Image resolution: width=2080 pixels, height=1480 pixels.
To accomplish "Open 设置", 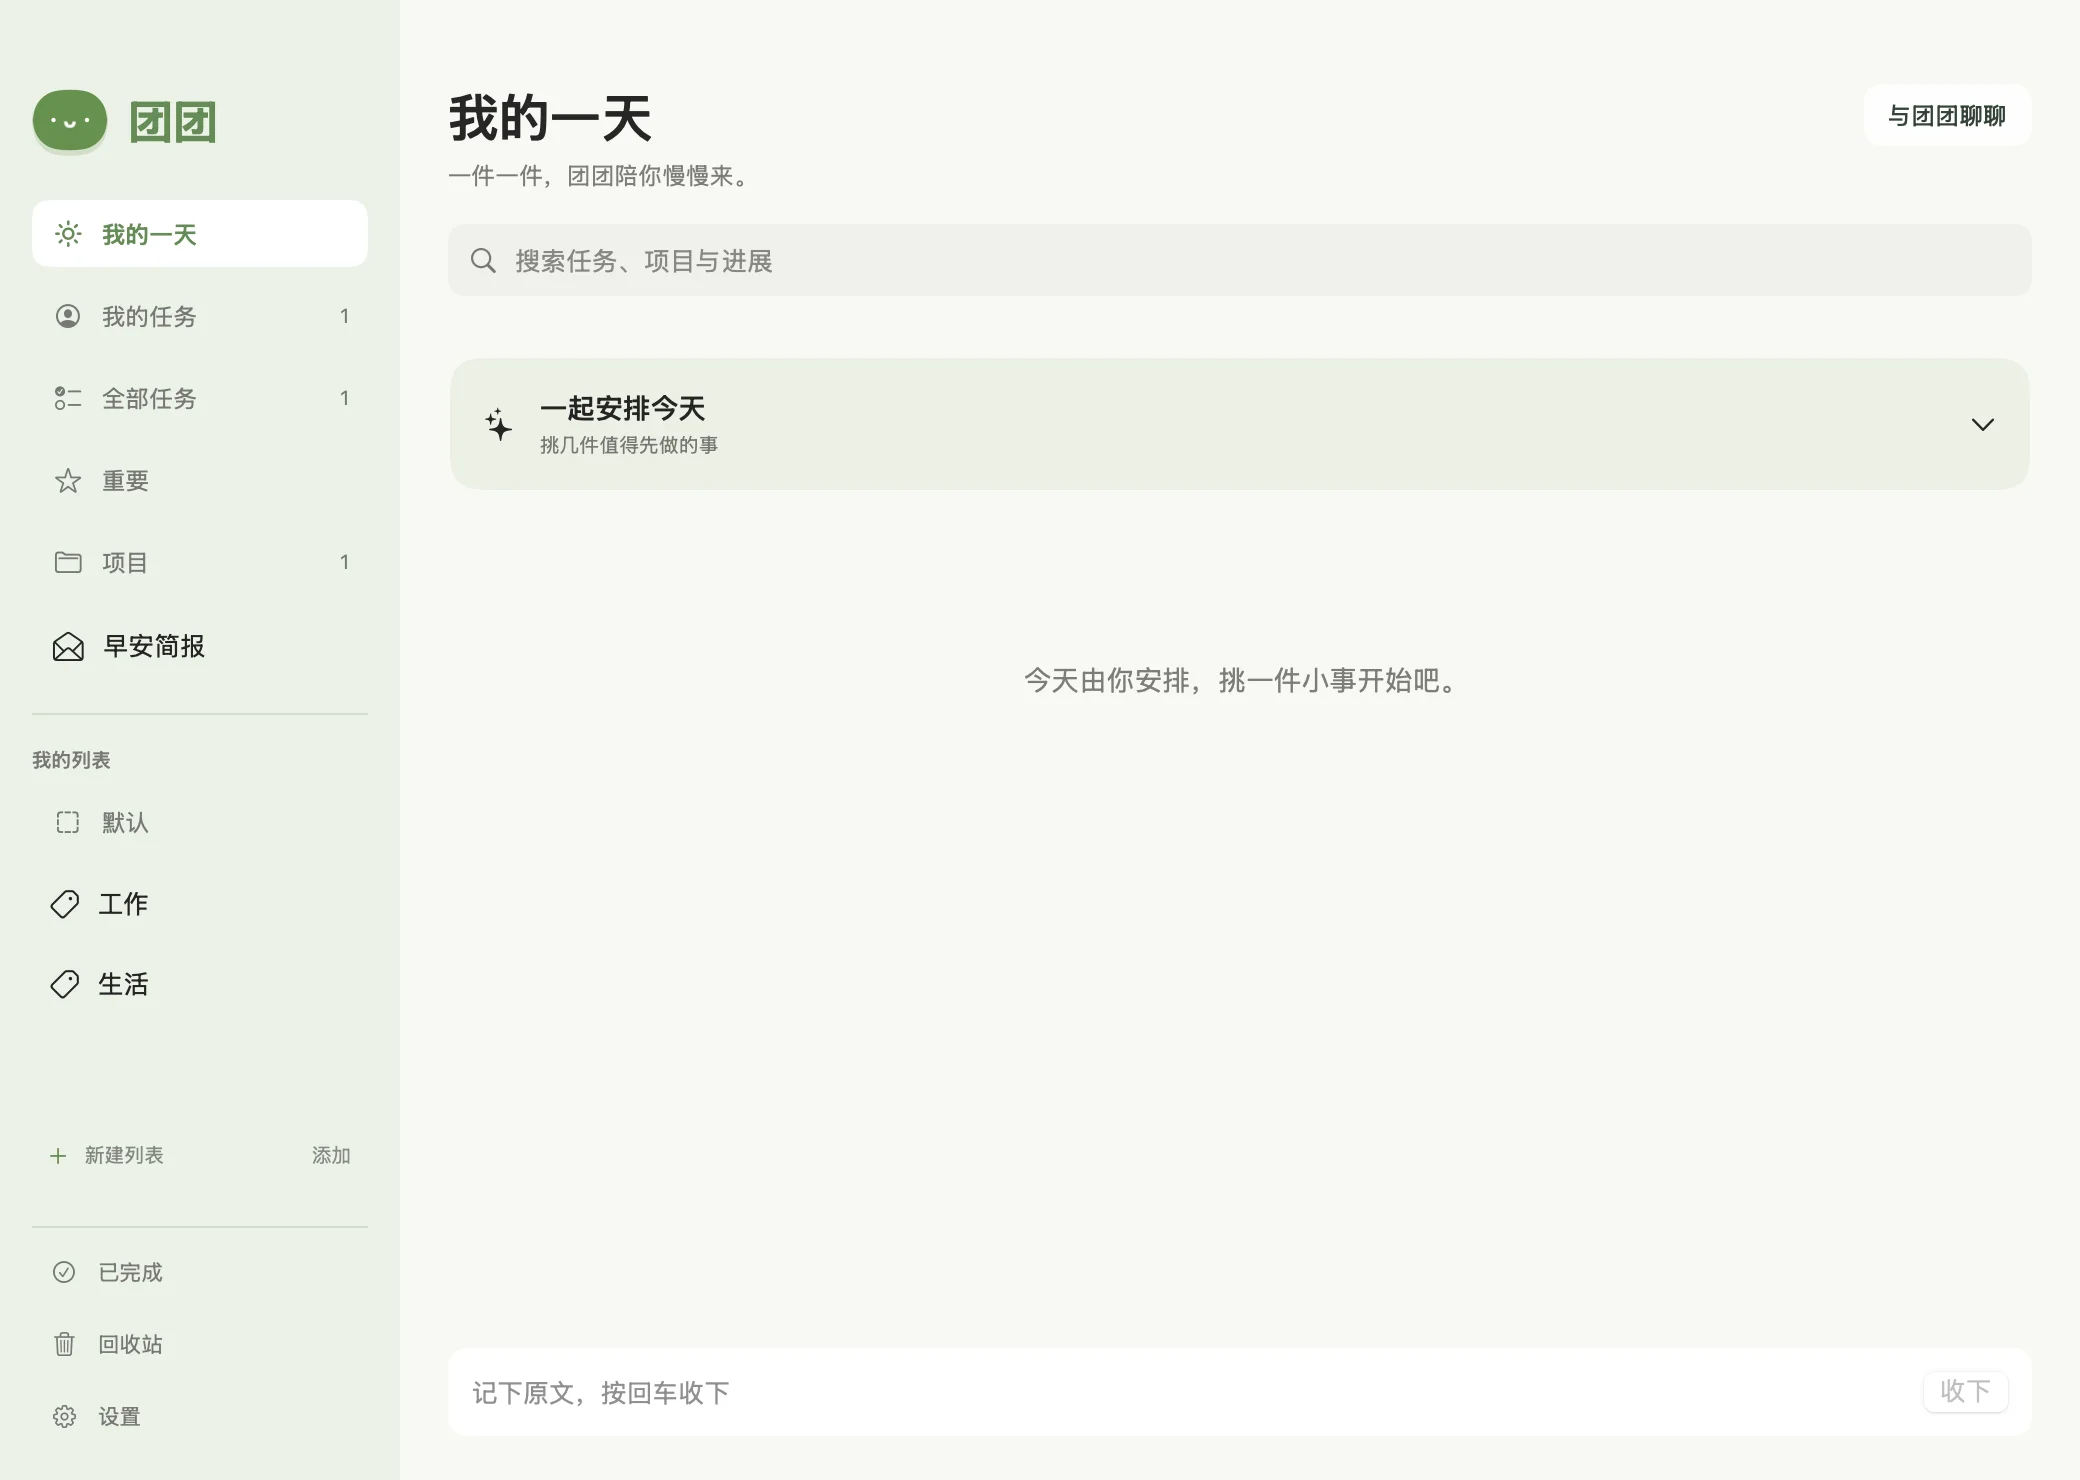I will (200, 1416).
